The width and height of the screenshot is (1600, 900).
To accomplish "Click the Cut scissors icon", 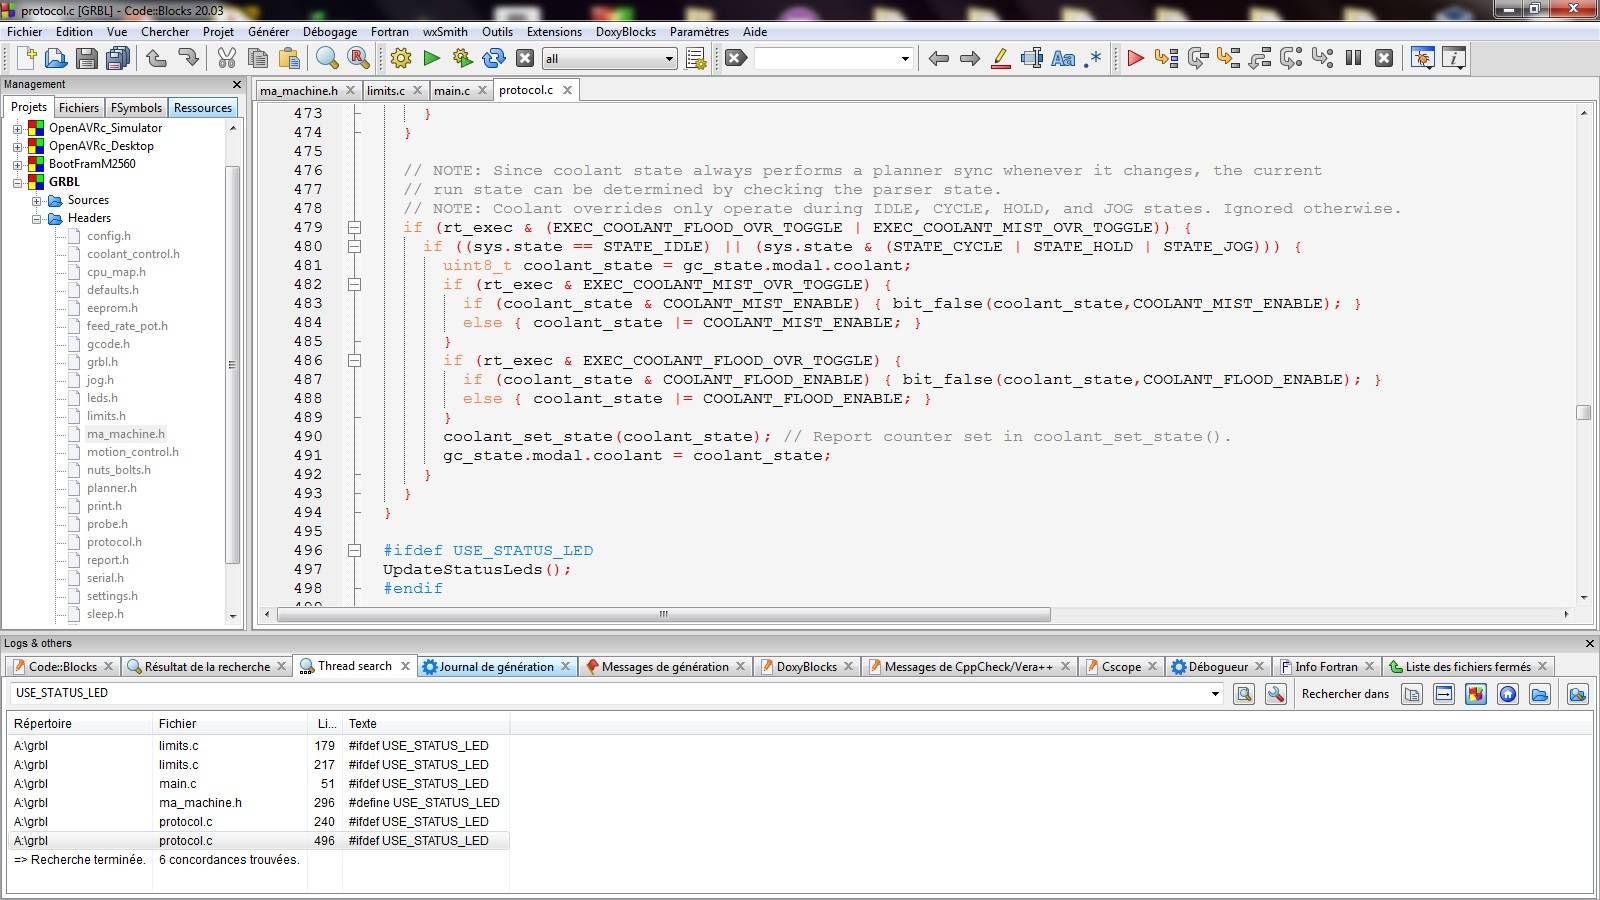I will pos(227,58).
